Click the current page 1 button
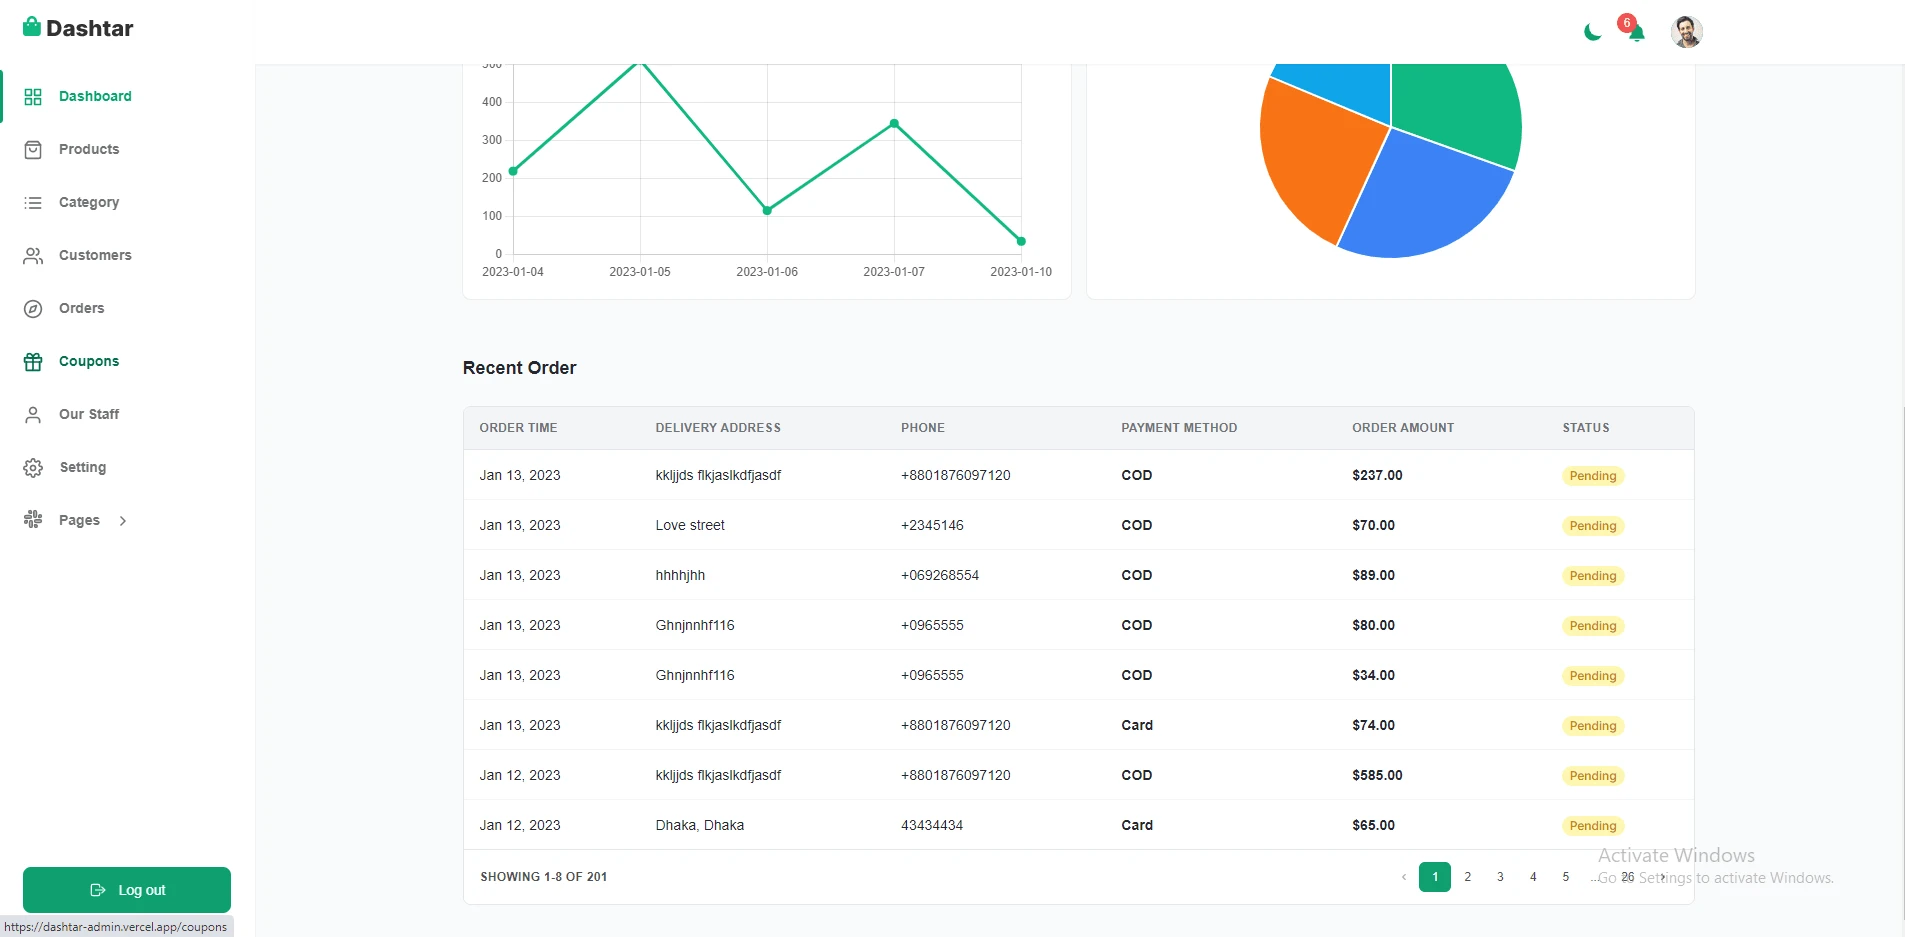 coord(1435,877)
